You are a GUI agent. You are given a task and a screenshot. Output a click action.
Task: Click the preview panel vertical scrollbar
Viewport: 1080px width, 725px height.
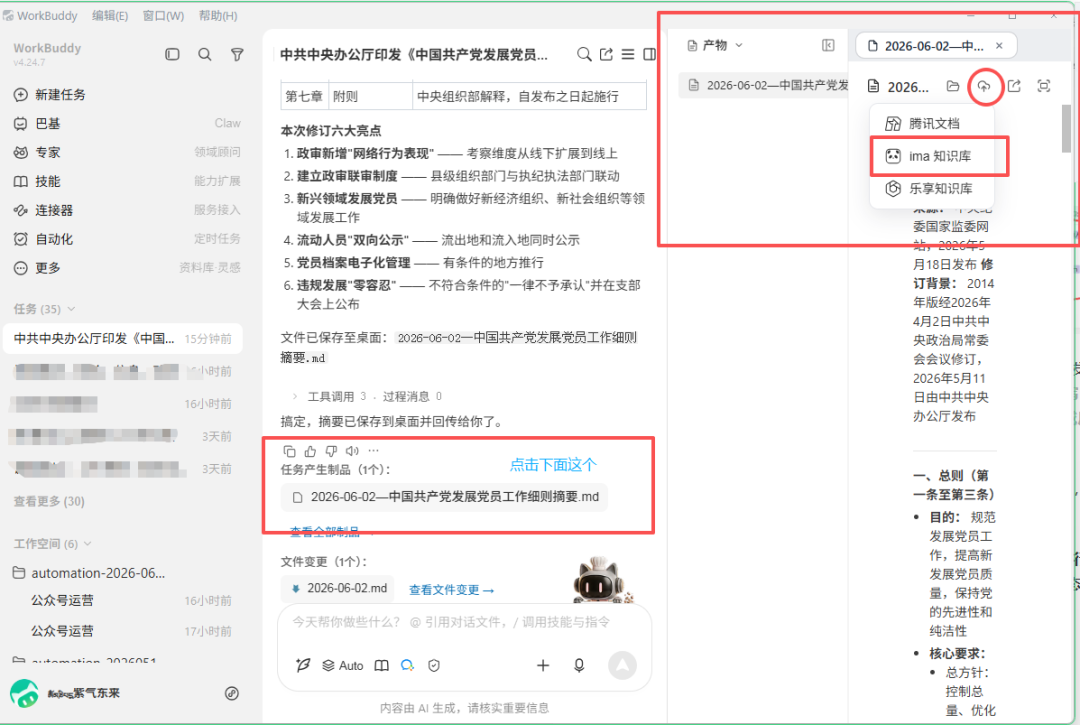click(x=1066, y=129)
